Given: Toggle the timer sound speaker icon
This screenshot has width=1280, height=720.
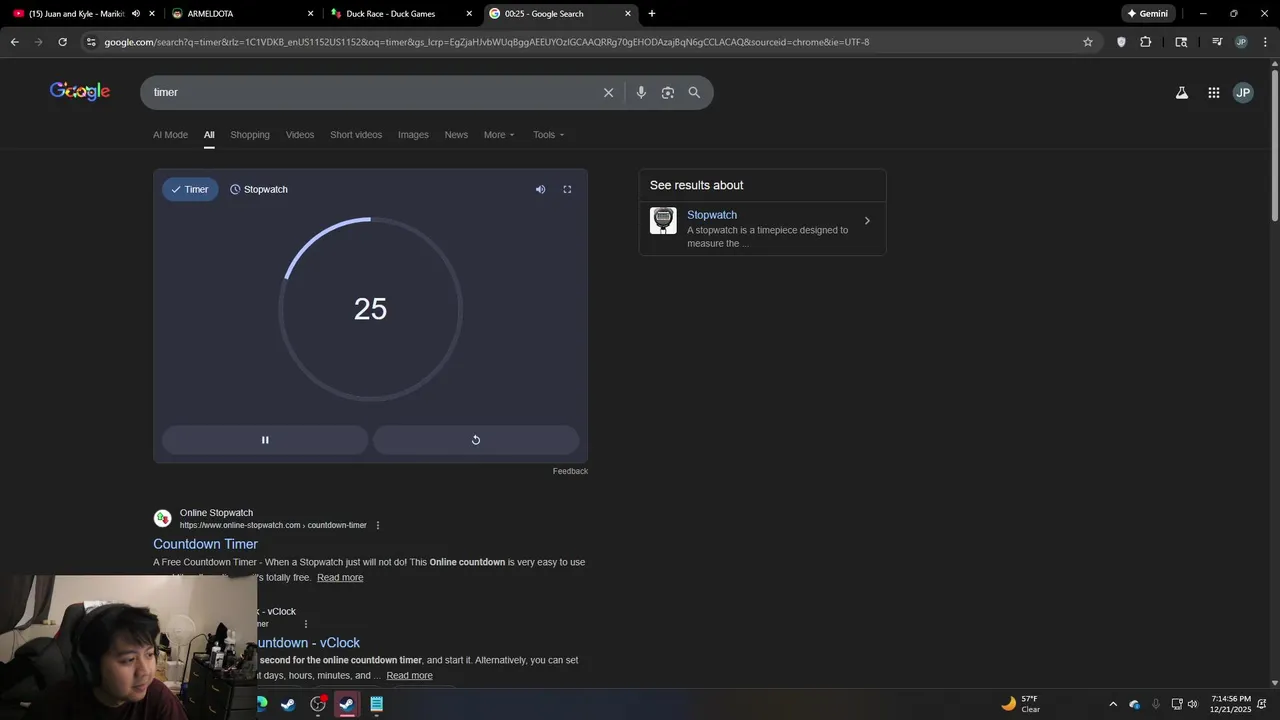Looking at the screenshot, I should tap(540, 189).
